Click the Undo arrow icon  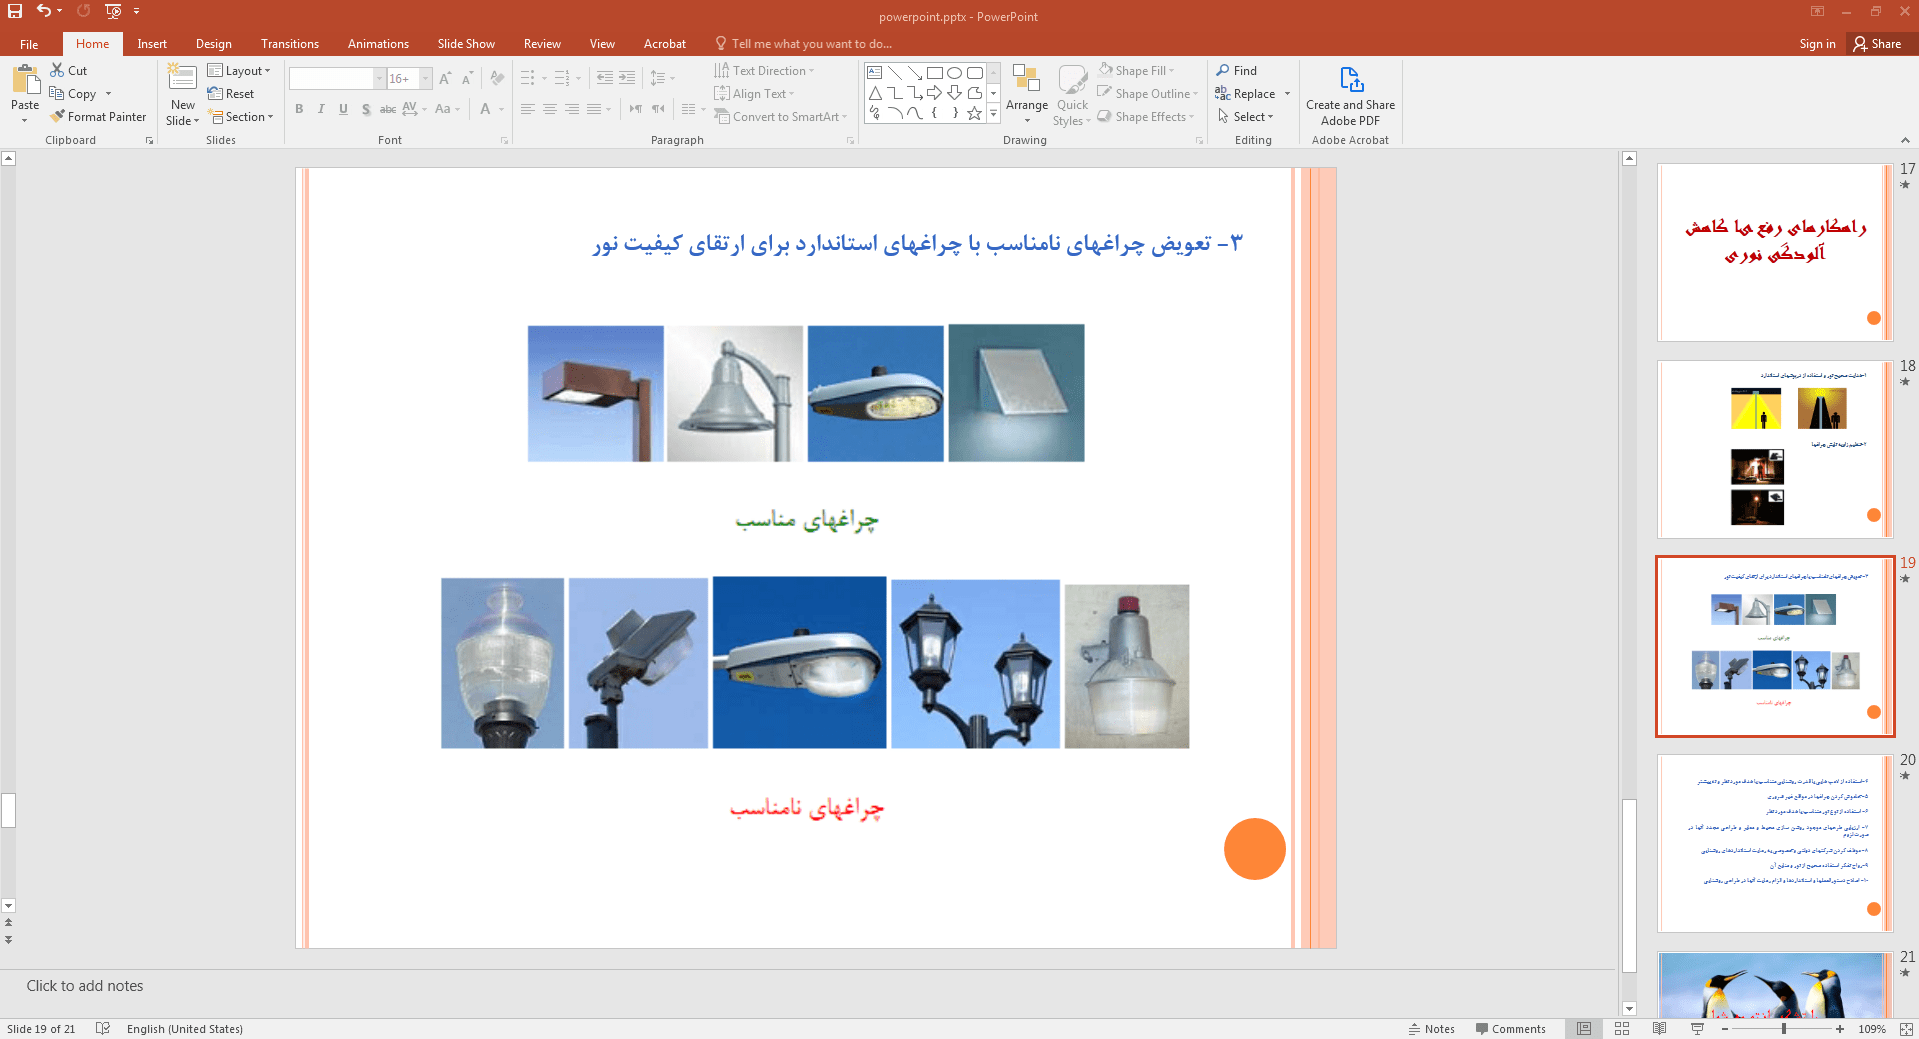point(43,11)
